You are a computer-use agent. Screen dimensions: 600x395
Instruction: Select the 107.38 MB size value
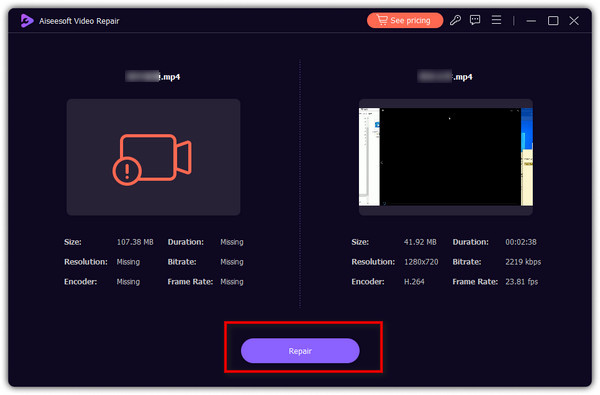135,242
